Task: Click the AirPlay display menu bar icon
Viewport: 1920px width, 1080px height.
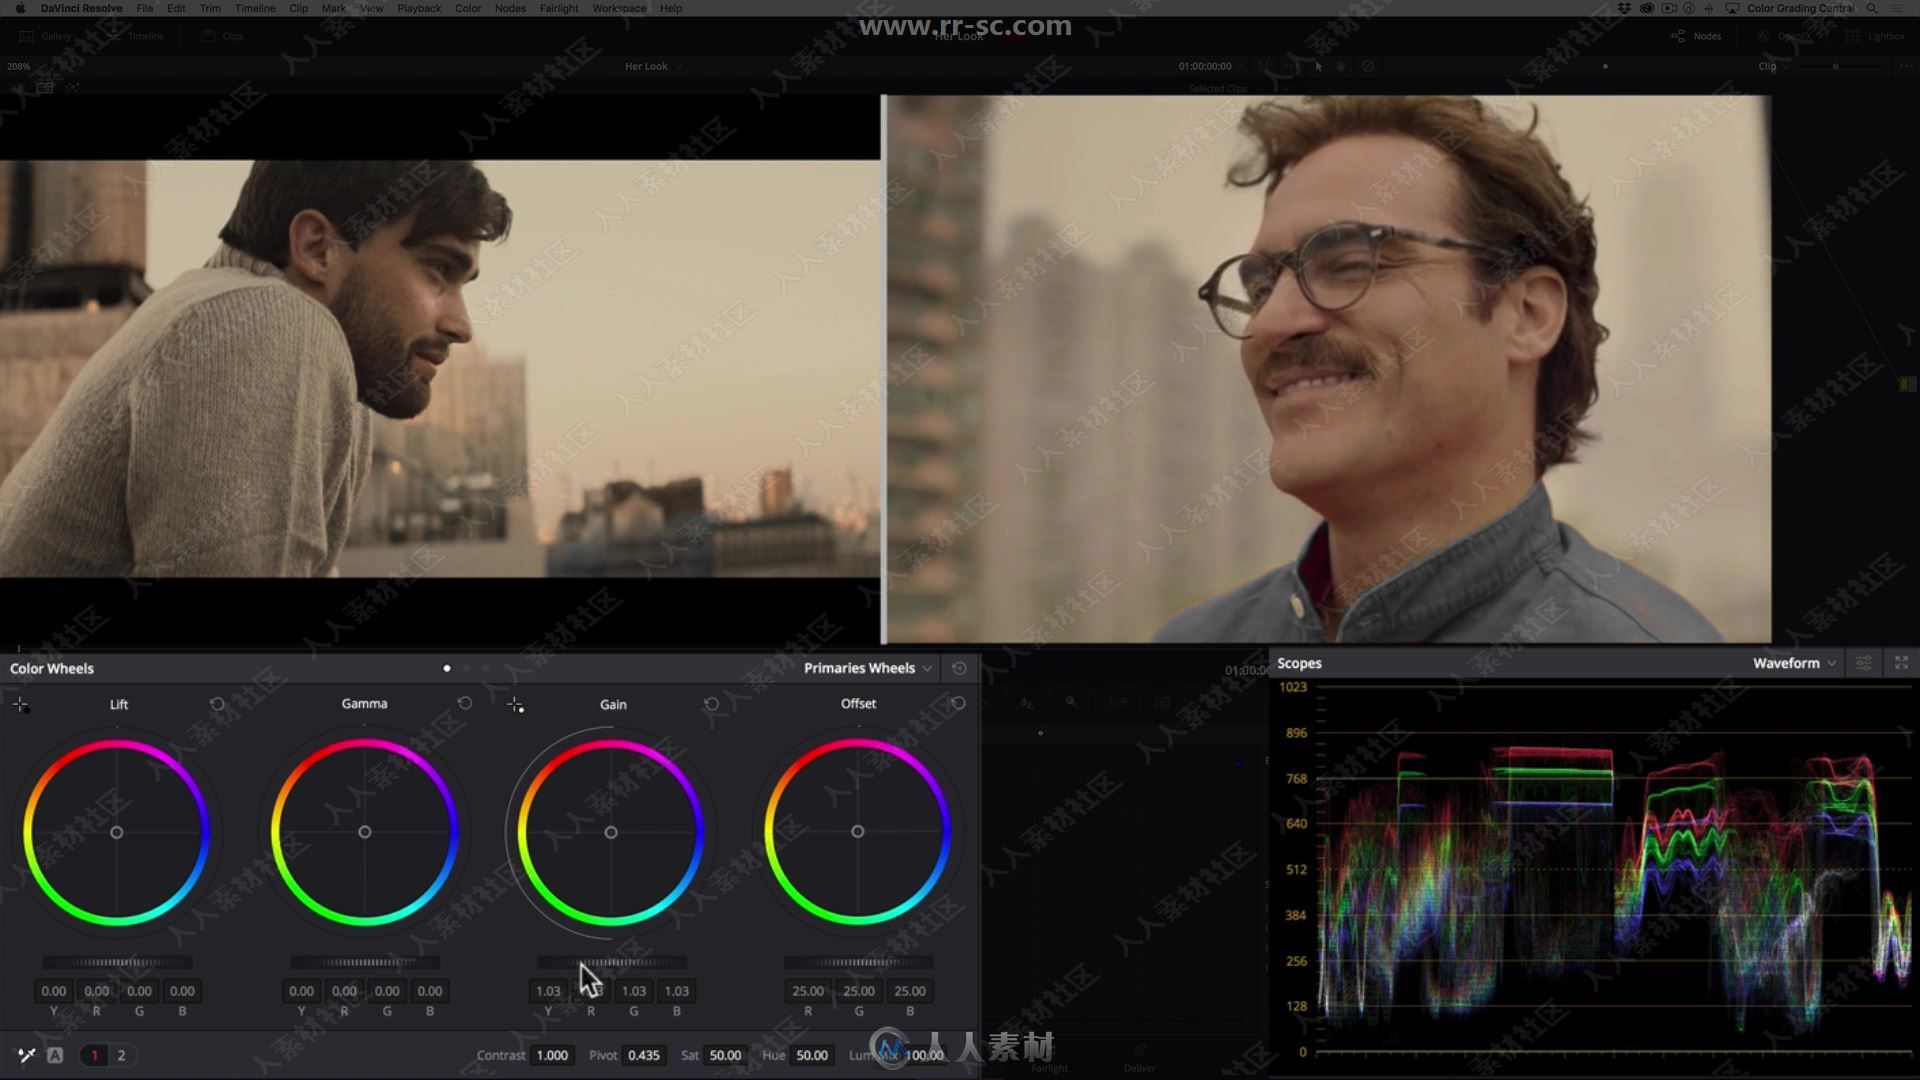Action: (x=1732, y=8)
